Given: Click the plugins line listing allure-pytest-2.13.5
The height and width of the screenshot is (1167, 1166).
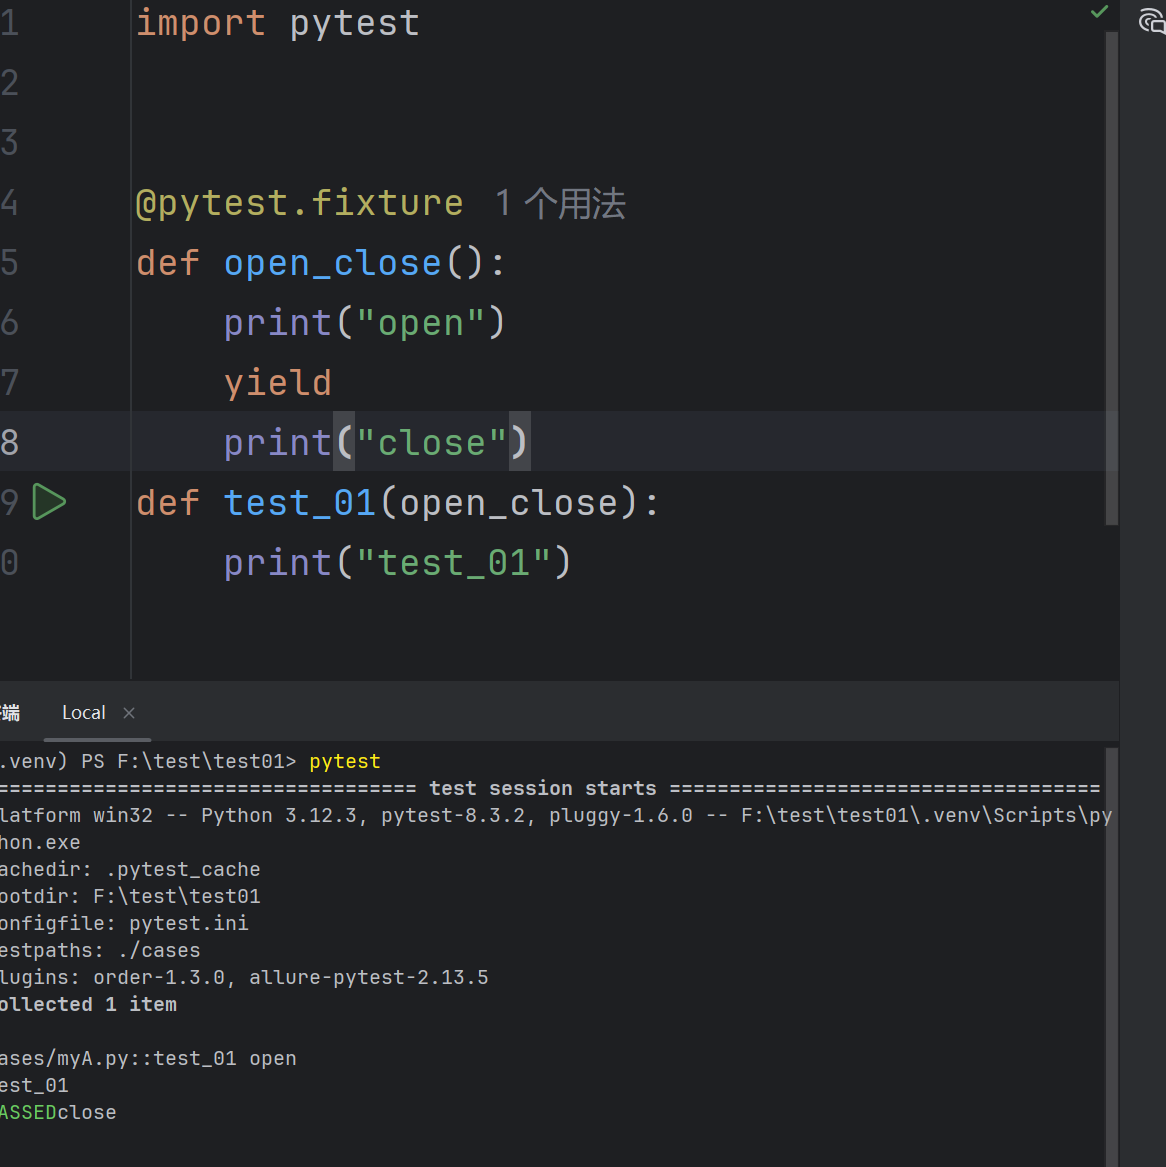Looking at the screenshot, I should [x=244, y=977].
